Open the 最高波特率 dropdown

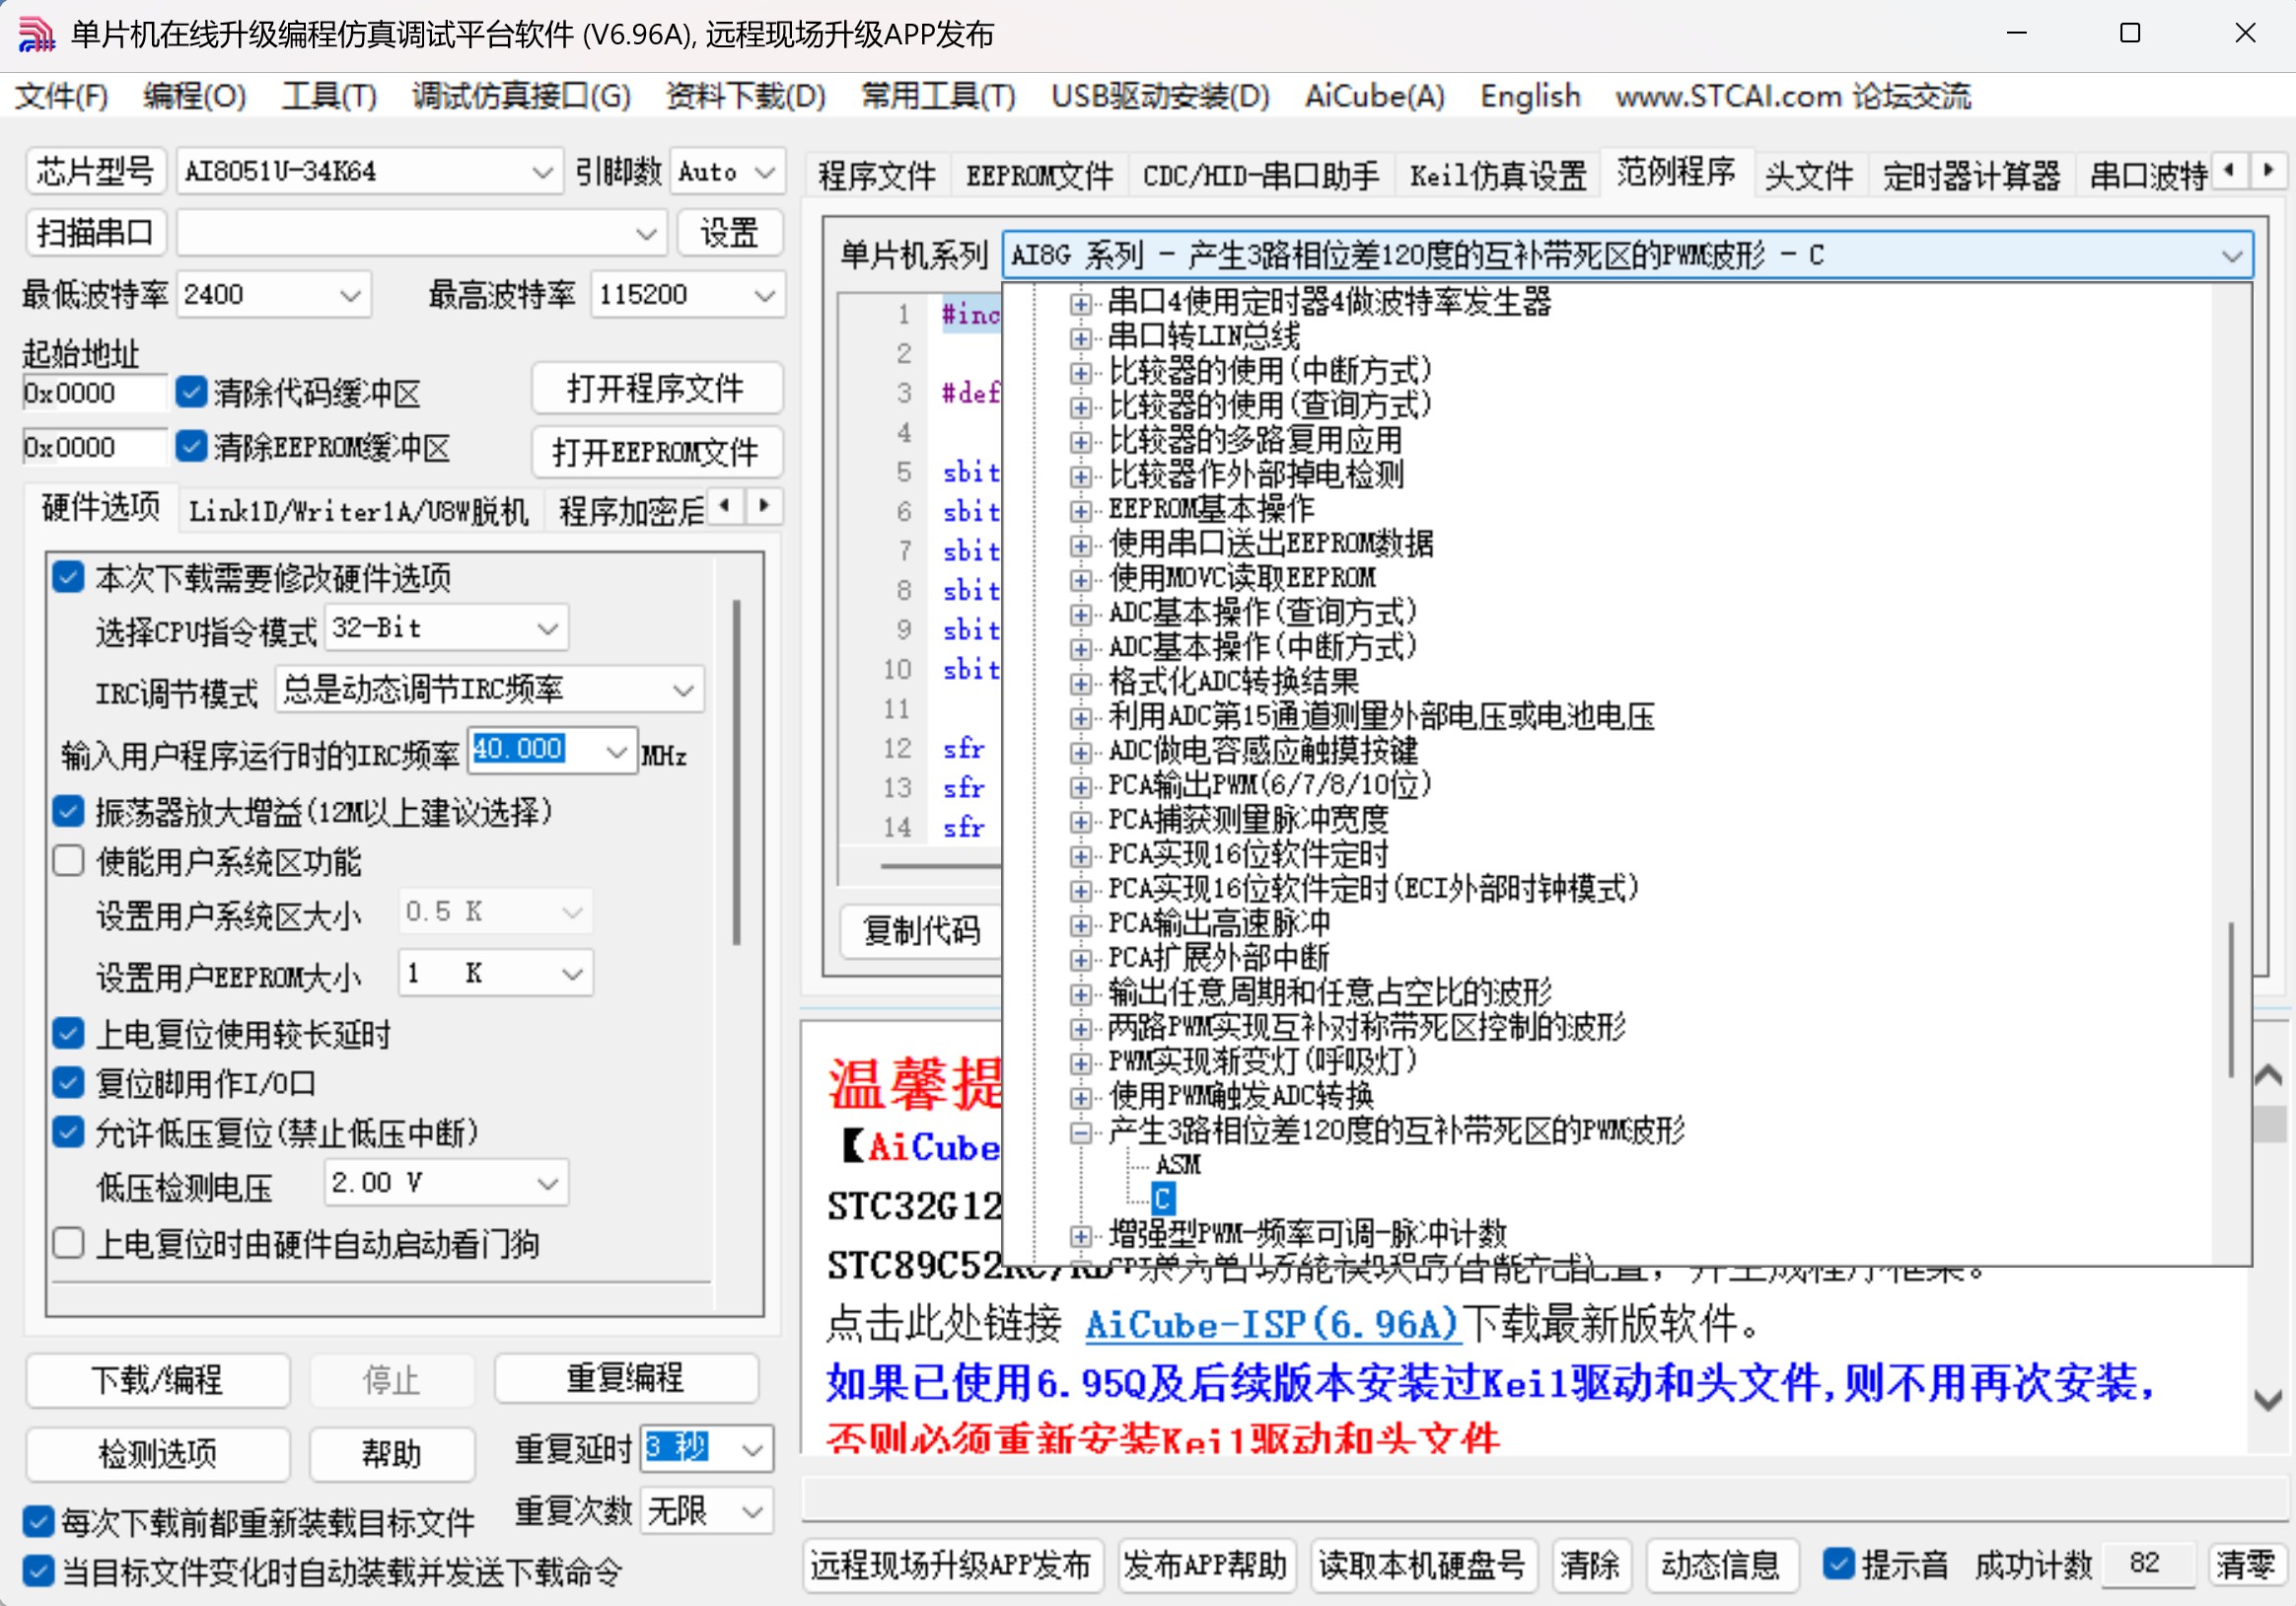pos(764,295)
